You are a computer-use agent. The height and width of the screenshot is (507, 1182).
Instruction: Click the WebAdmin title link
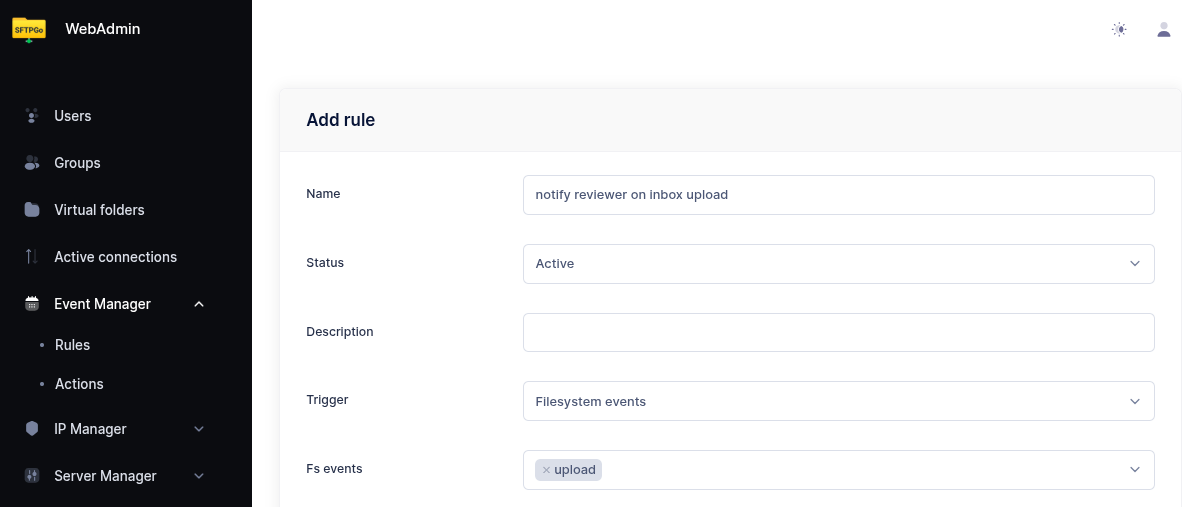102,29
